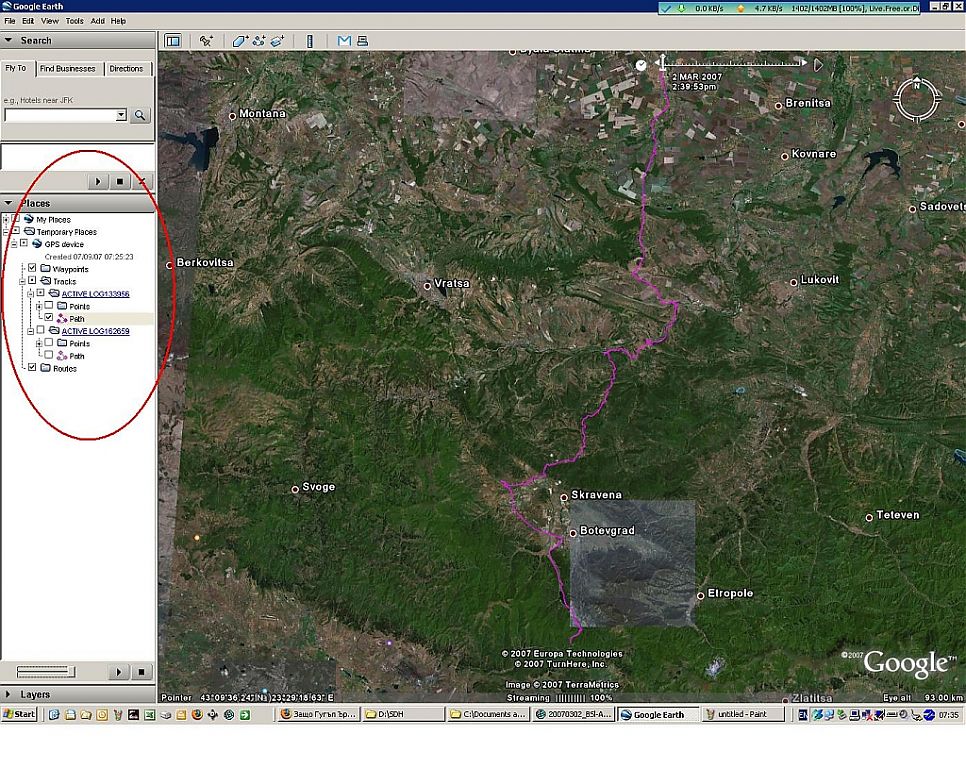966x768 pixels.
Task: Select the Add Polygon tool
Action: coord(240,41)
